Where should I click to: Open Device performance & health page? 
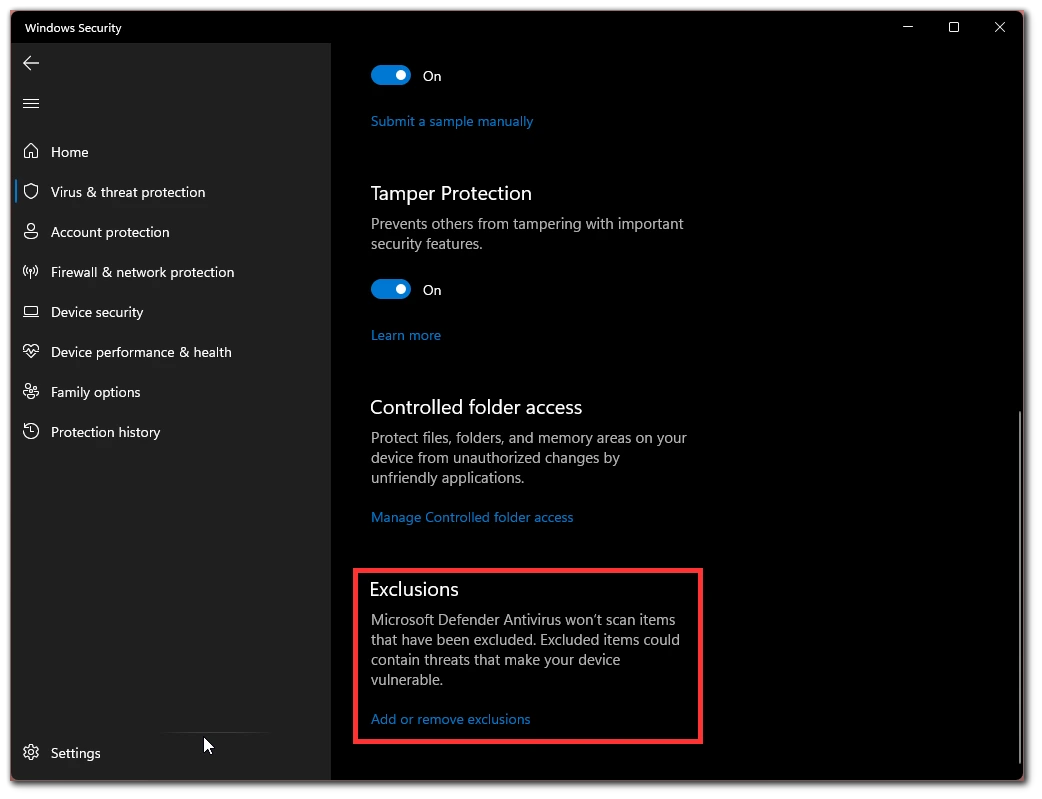point(142,352)
